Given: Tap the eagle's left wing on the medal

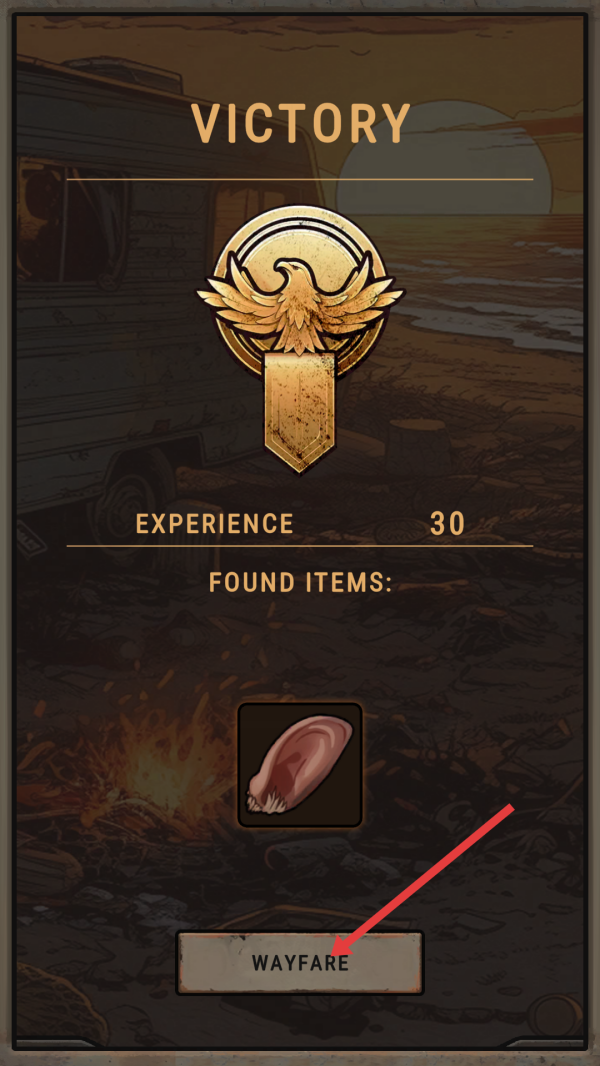Looking at the screenshot, I should [x=233, y=299].
